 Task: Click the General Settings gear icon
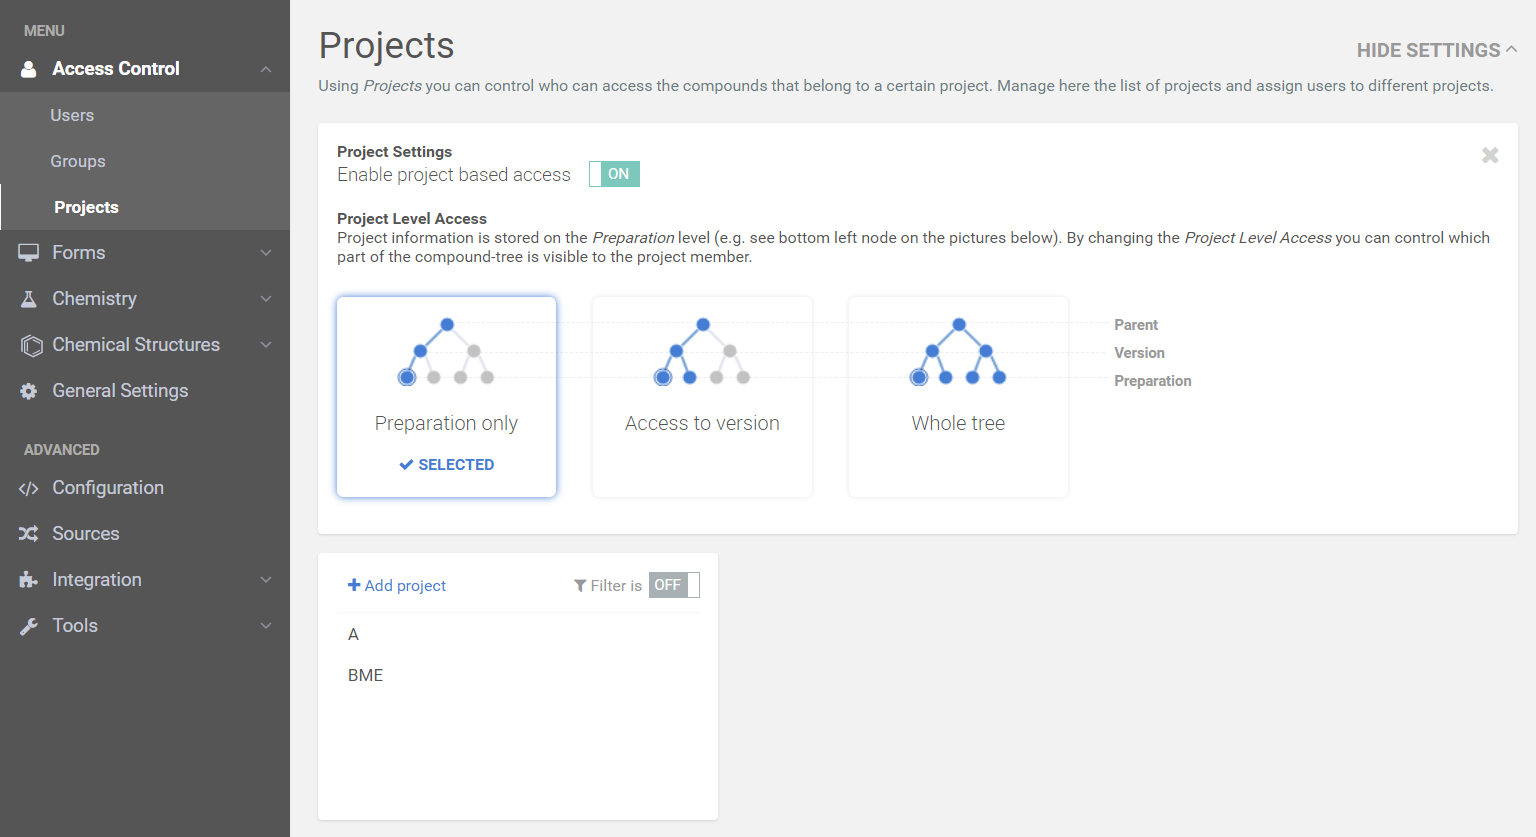pyautogui.click(x=29, y=391)
